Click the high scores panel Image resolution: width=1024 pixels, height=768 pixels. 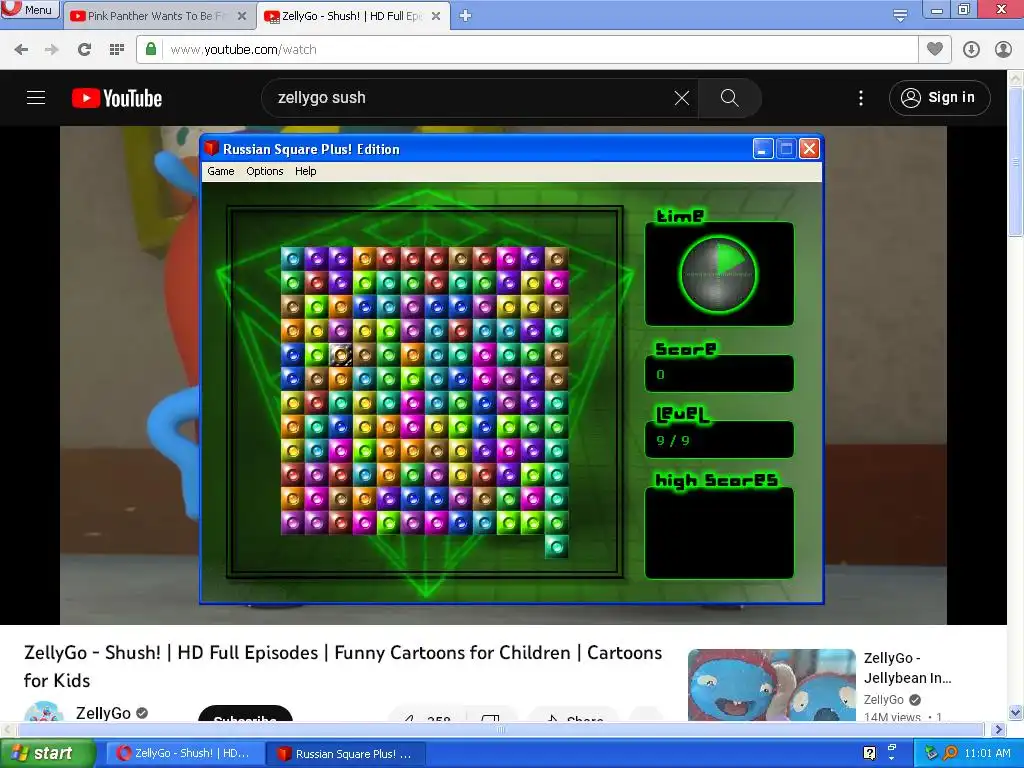719,533
